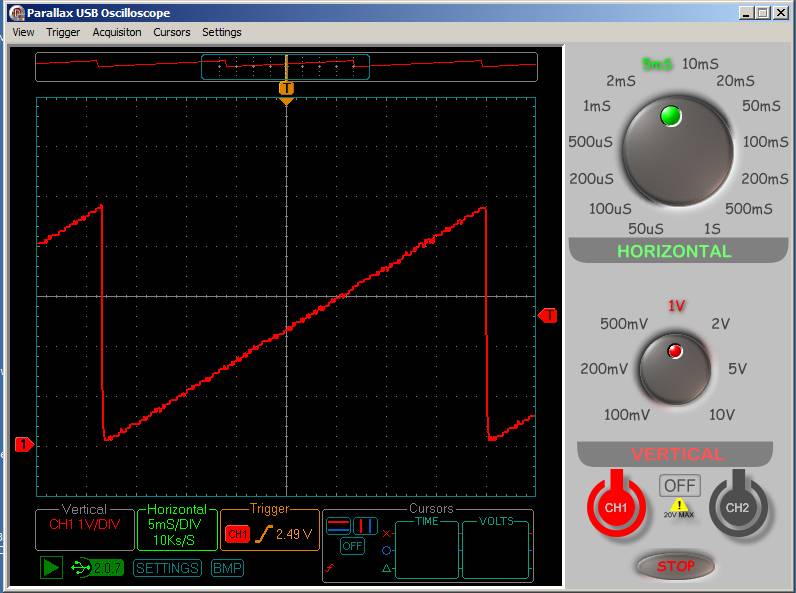Toggle the rising edge trigger slope icon
Screen dimensions: 796x593
(263, 534)
